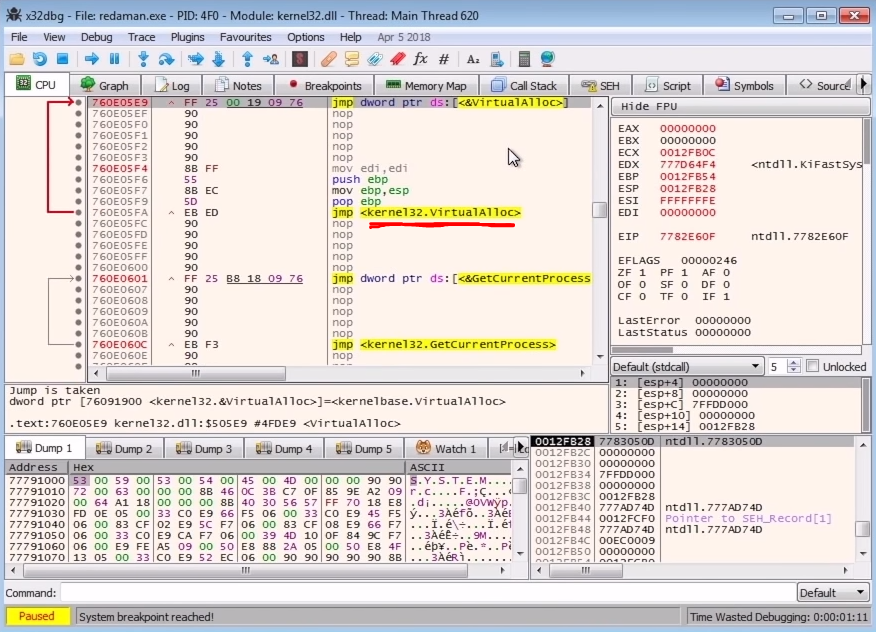Image resolution: width=876 pixels, height=632 pixels.
Task: Click the disassembly horizontal scrollbar thumb
Action: click(x=196, y=373)
